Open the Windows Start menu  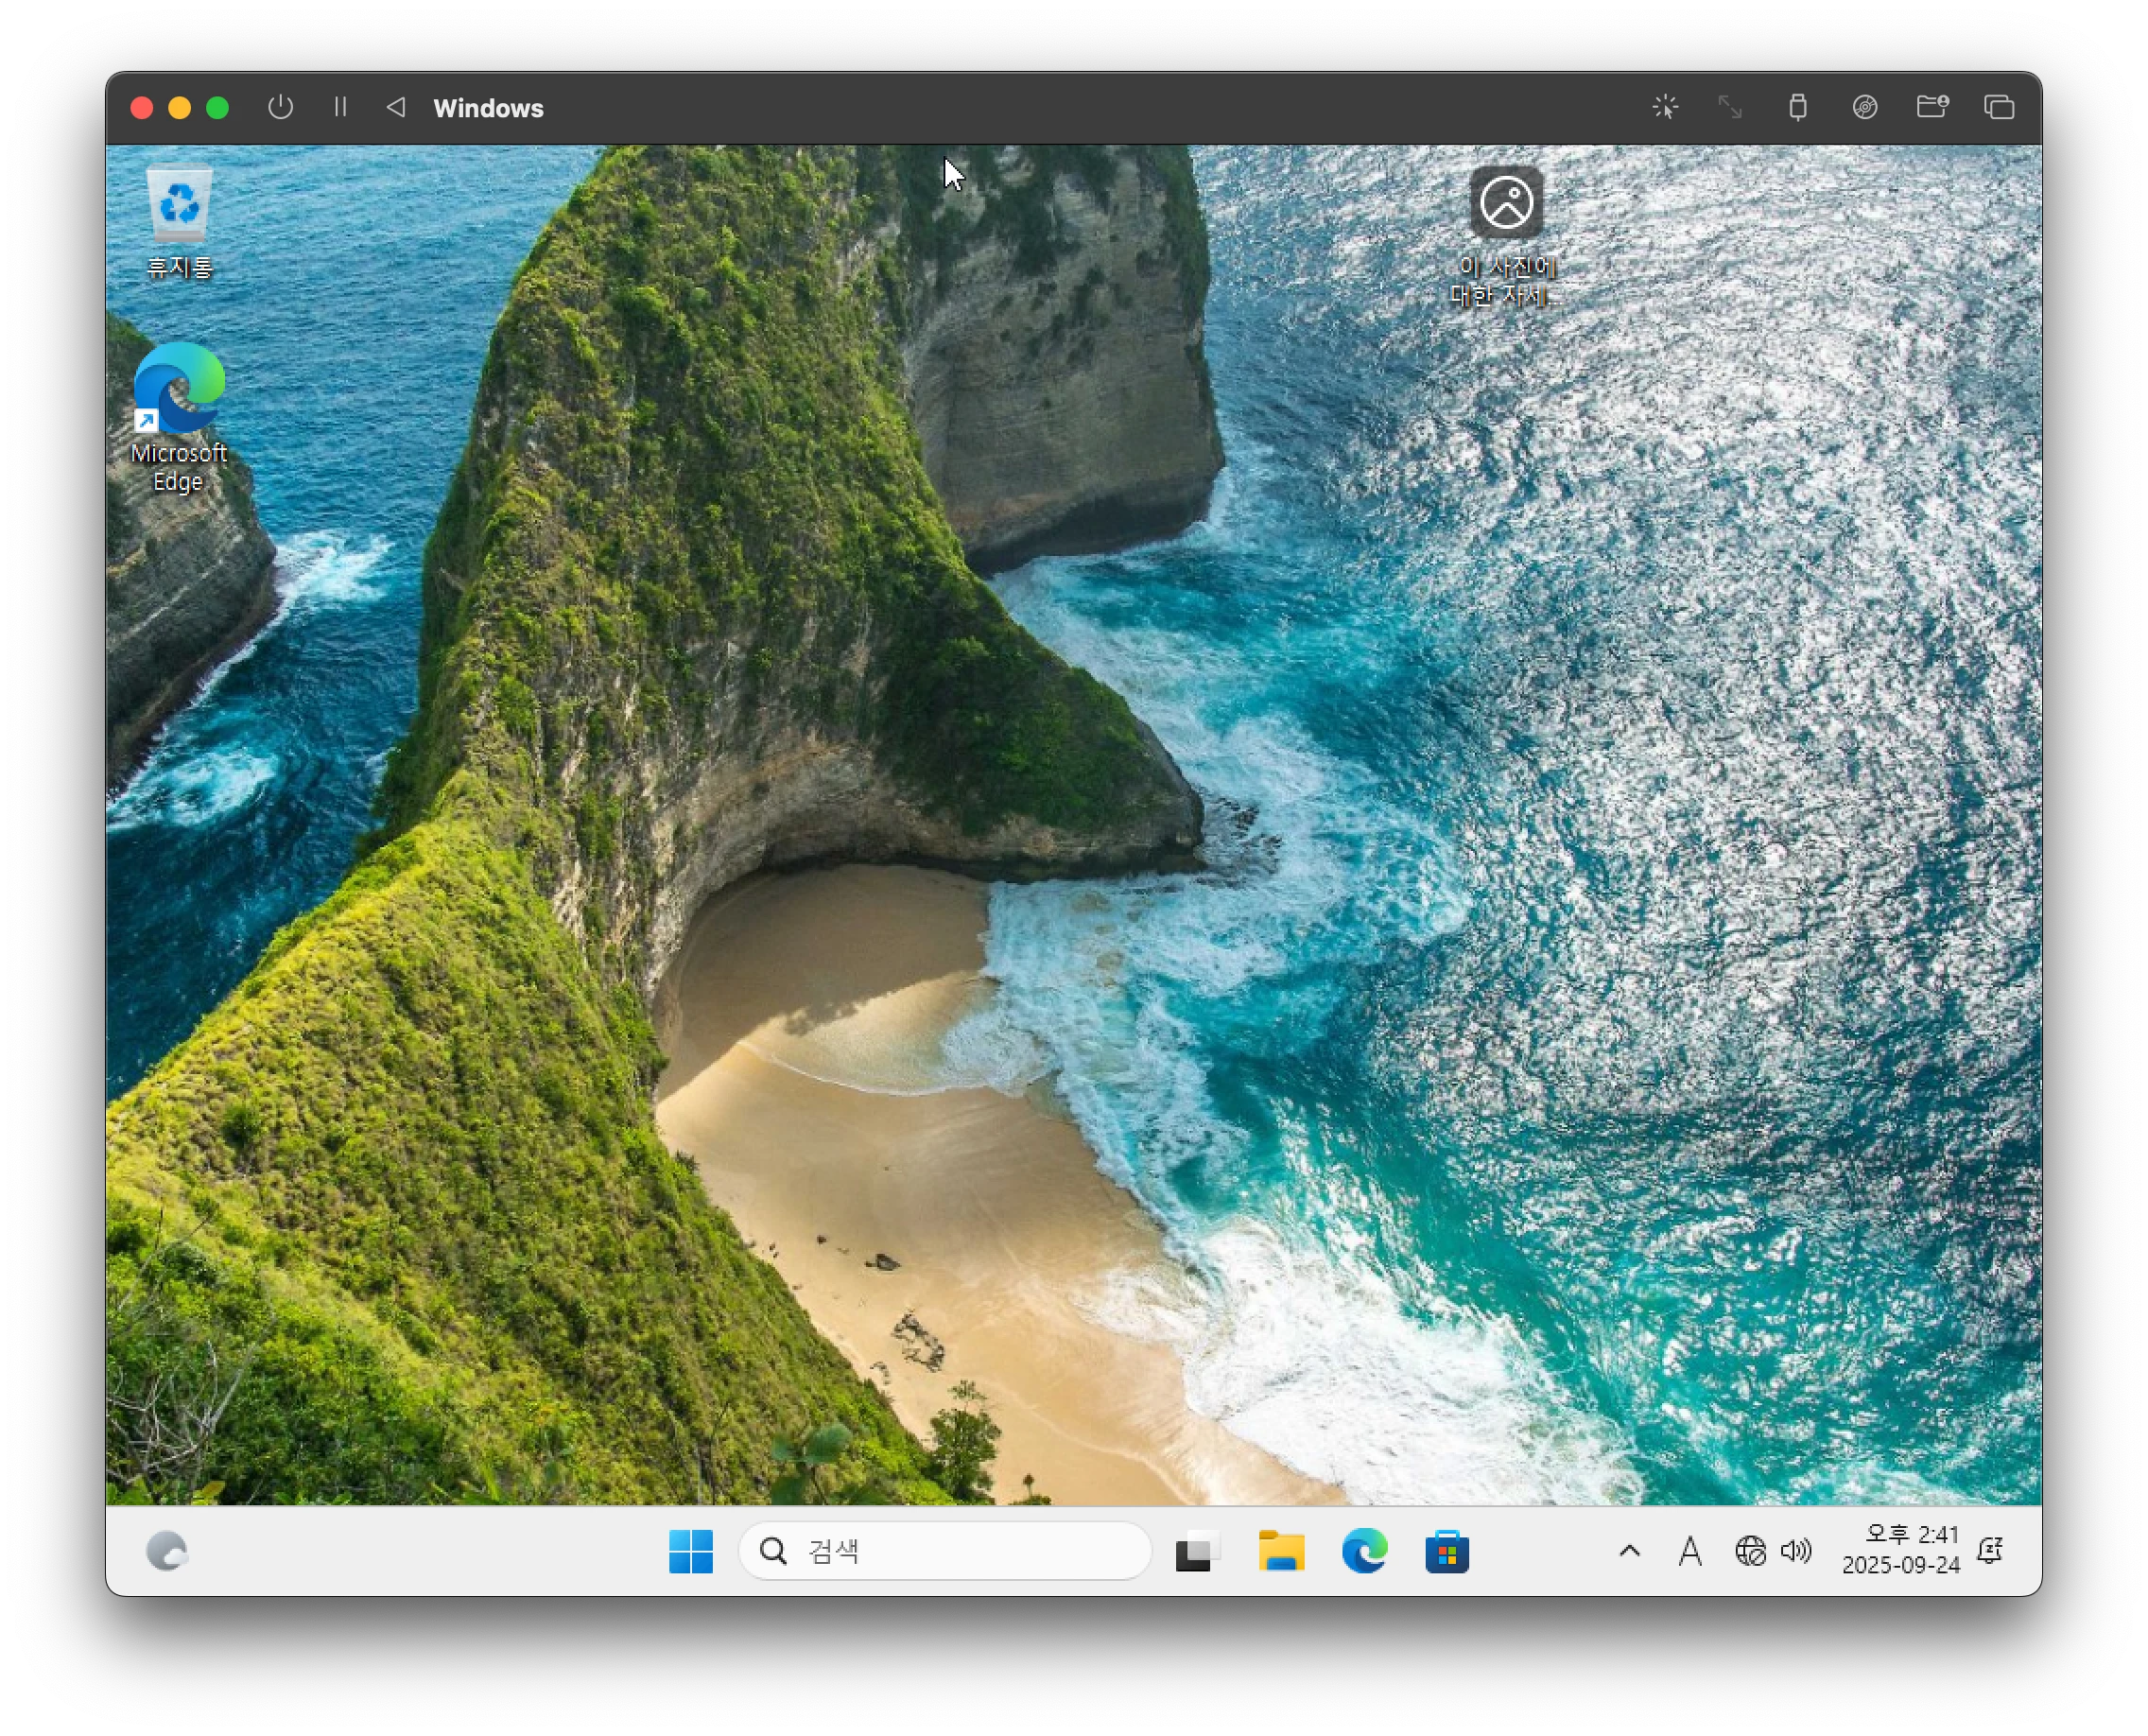pos(690,1551)
